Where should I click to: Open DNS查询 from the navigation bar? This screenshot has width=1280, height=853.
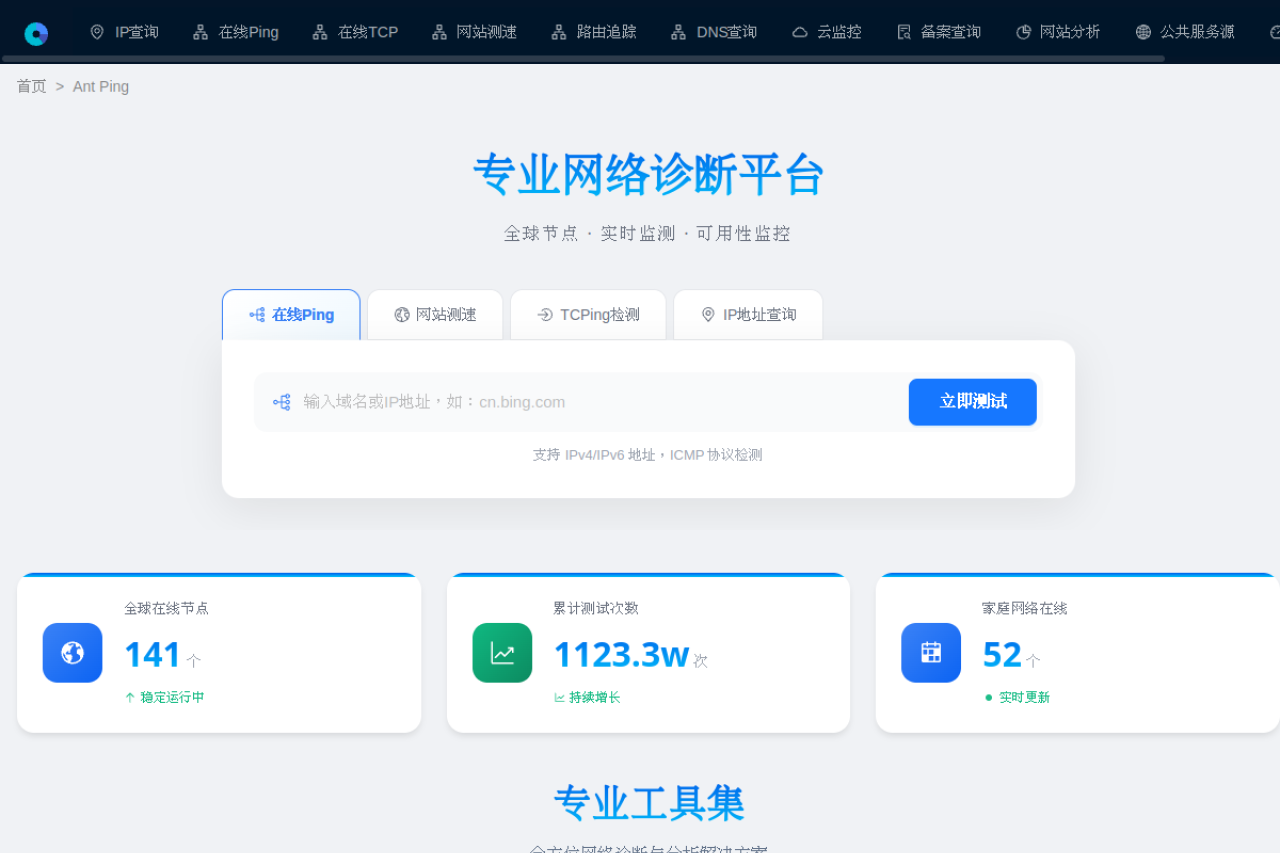pos(714,32)
